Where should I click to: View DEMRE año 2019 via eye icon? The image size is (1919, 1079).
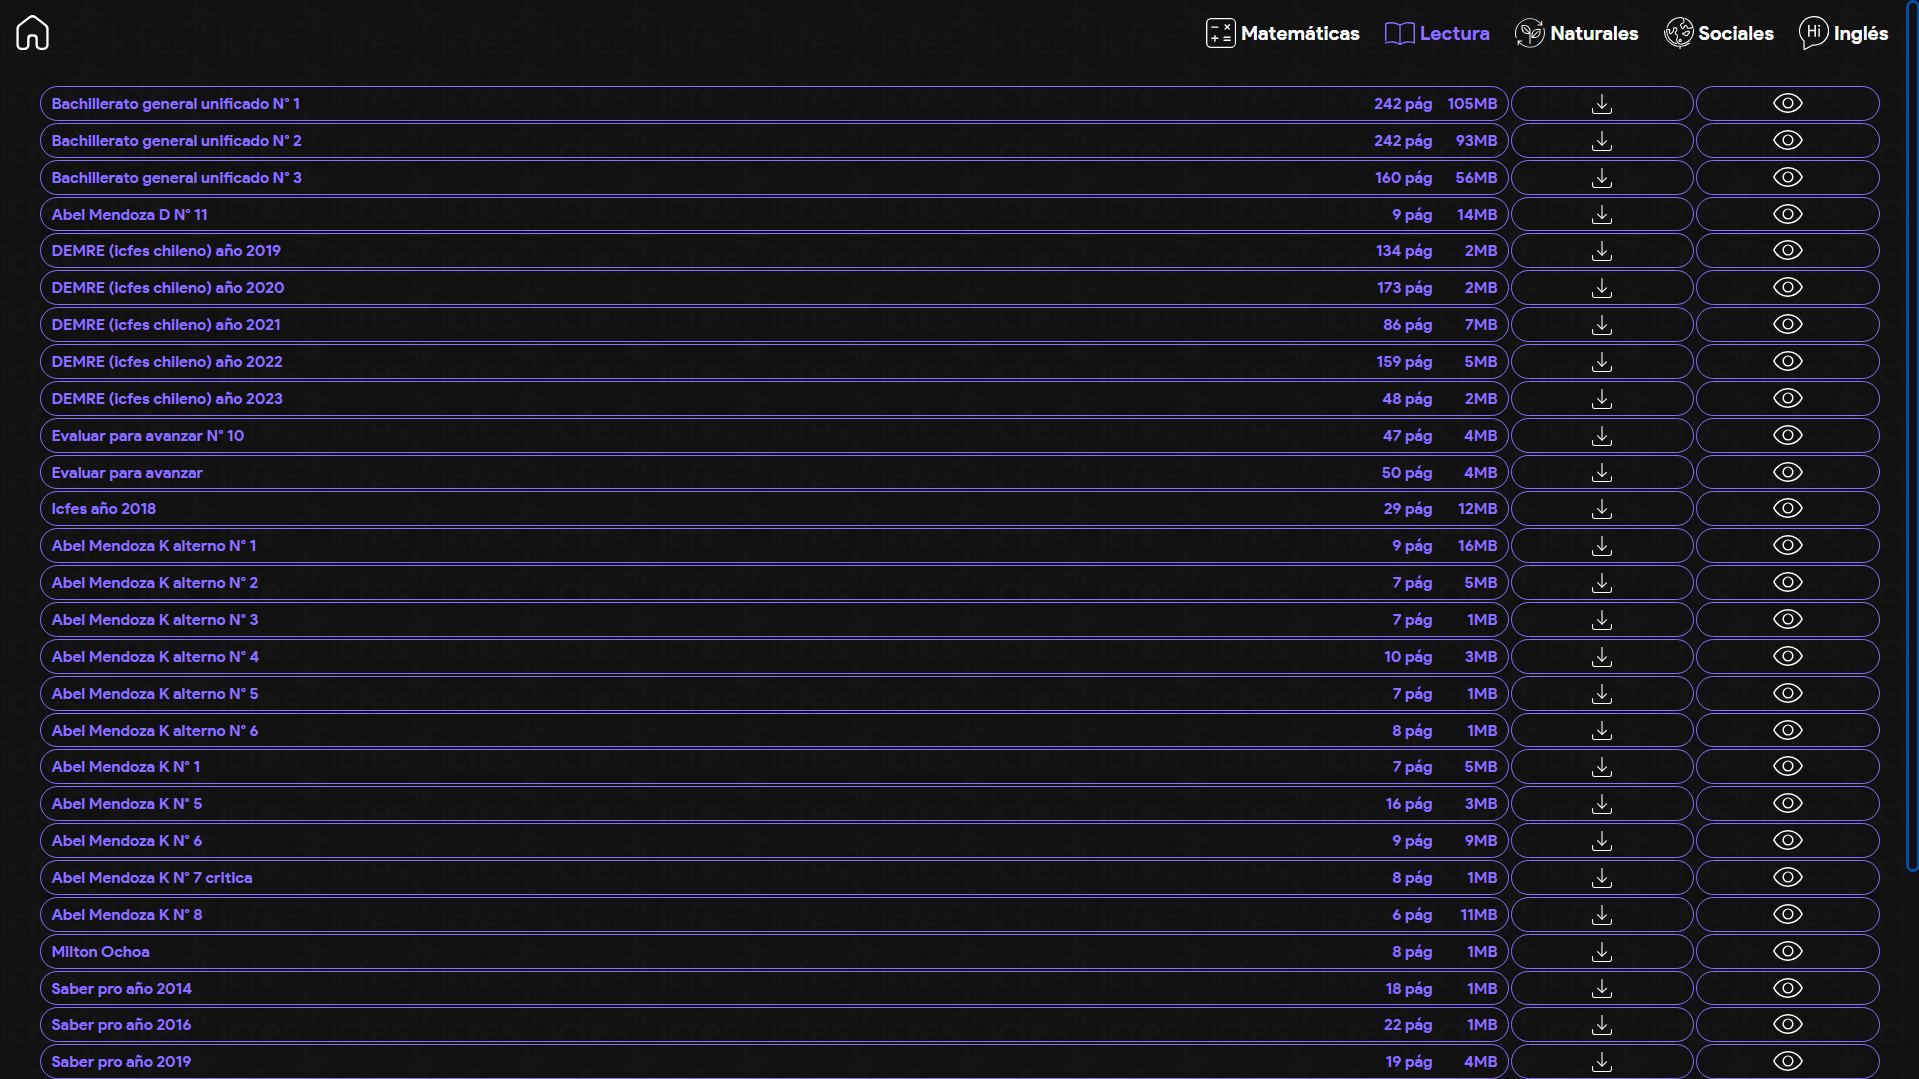[1788, 251]
